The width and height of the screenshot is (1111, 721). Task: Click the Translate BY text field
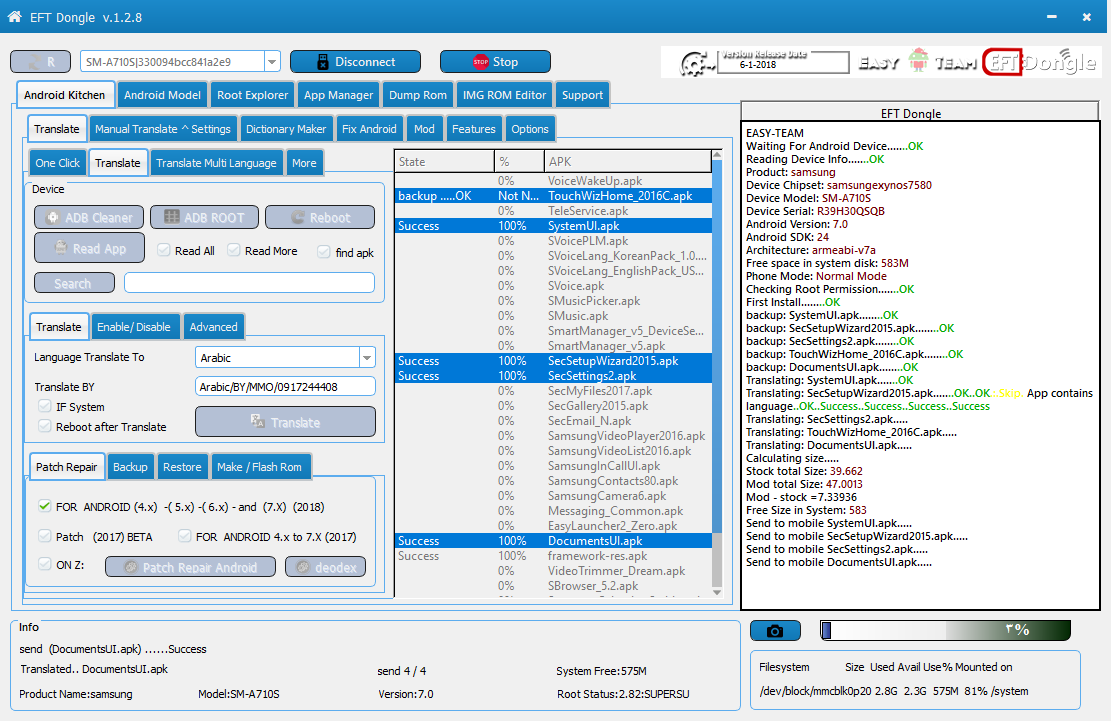(x=285, y=387)
